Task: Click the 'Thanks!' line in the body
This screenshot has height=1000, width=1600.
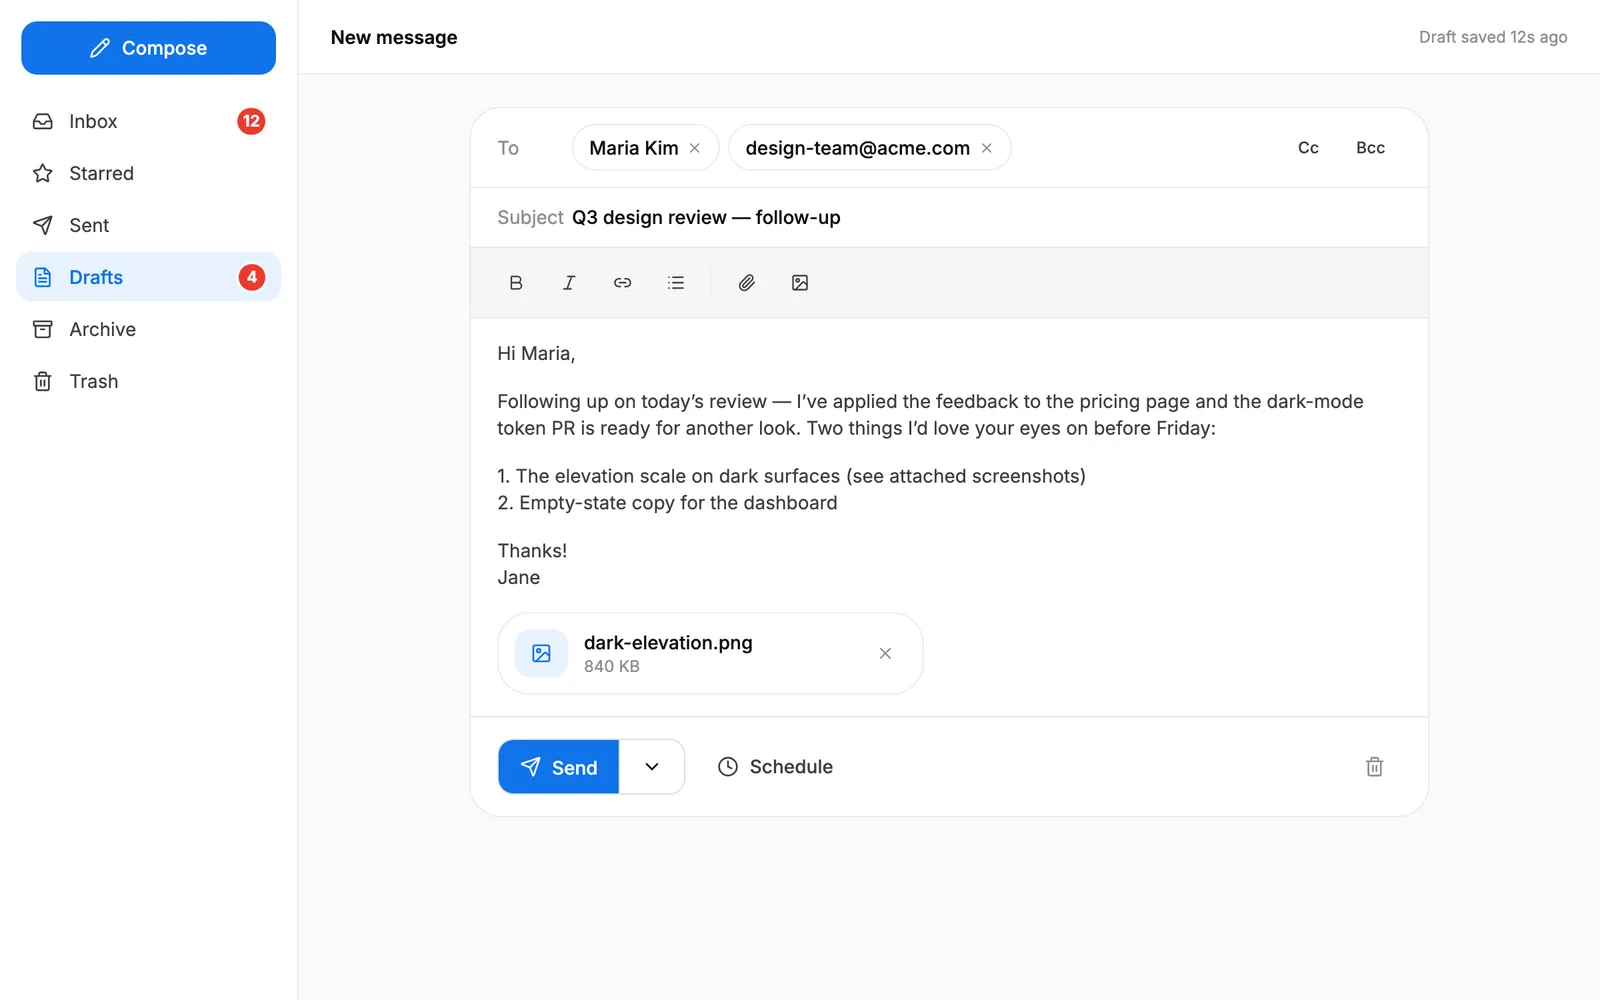Action: pyautogui.click(x=532, y=550)
